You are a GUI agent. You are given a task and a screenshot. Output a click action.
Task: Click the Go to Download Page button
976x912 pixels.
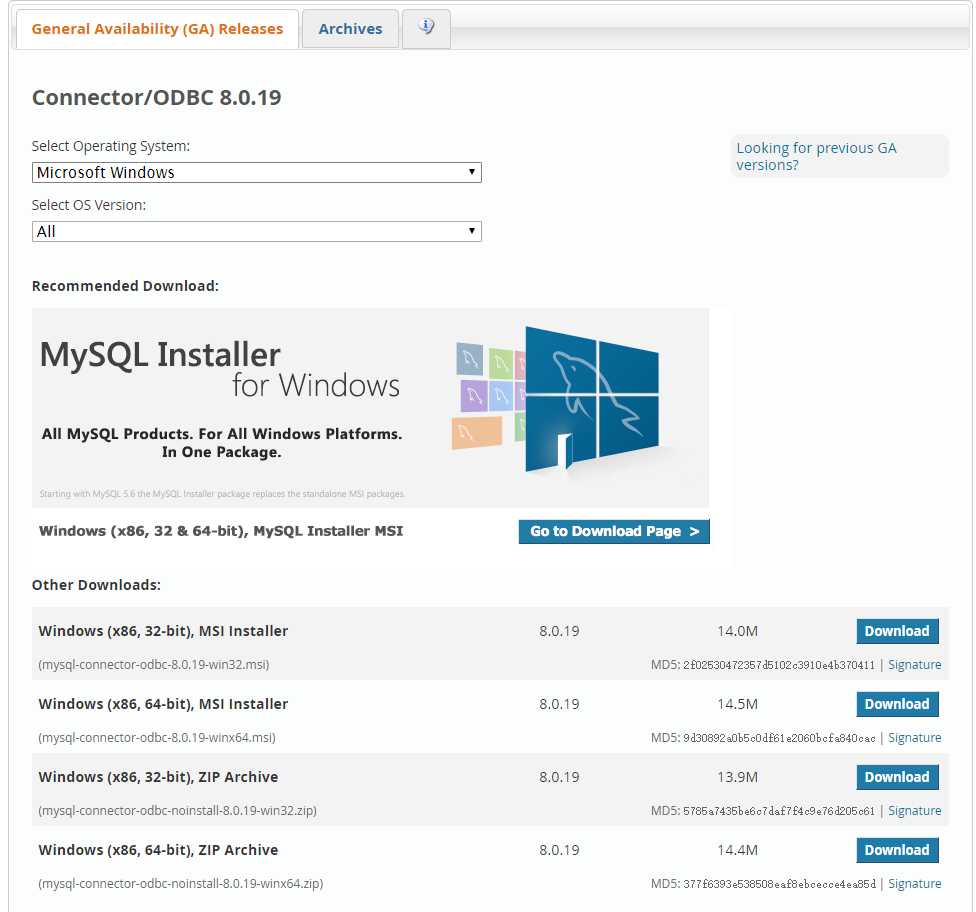[614, 532]
